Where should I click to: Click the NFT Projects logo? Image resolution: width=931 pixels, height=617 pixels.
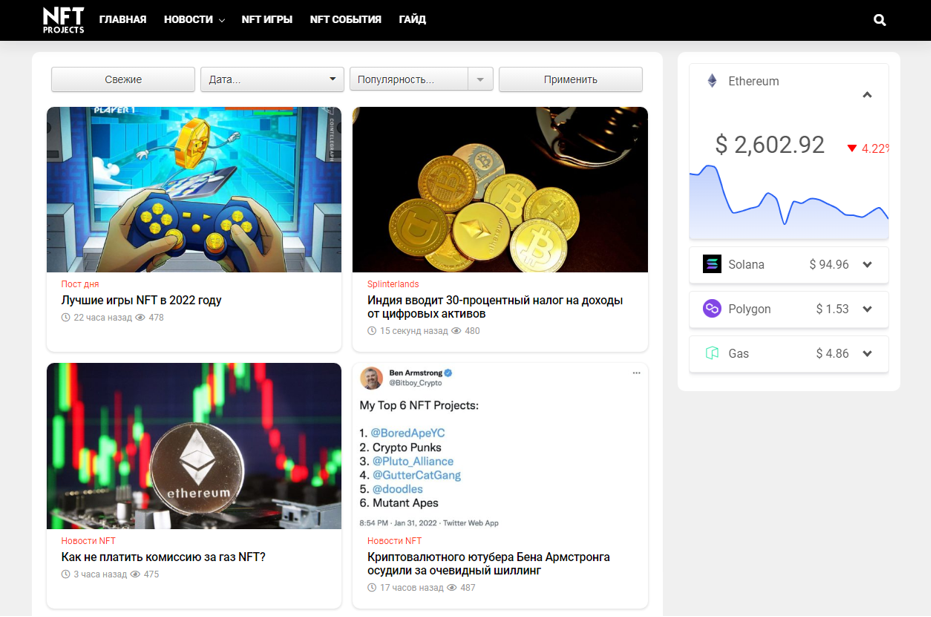click(64, 20)
